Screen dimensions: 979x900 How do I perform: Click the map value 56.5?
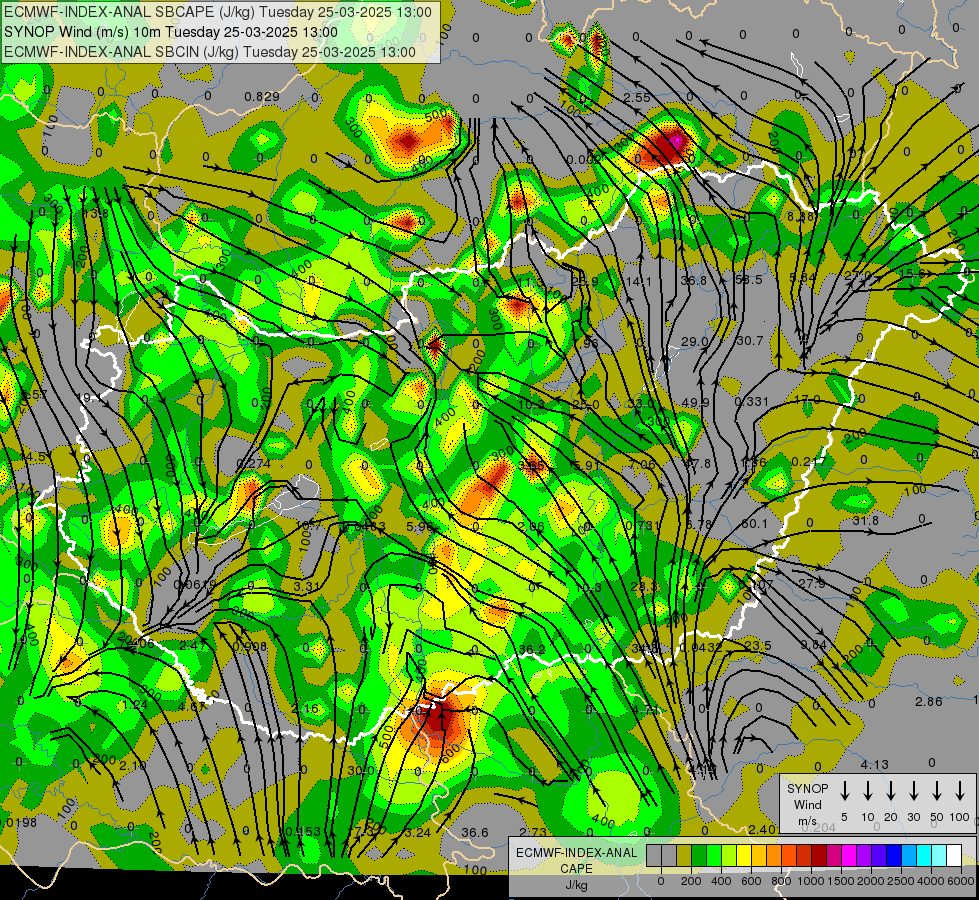click(x=749, y=280)
